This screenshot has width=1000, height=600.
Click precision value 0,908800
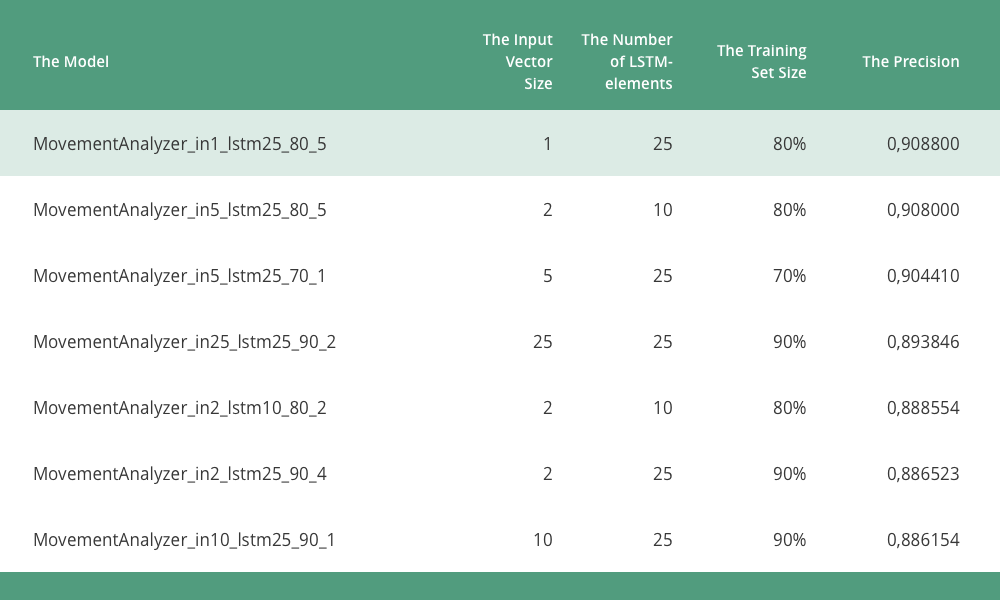point(923,144)
